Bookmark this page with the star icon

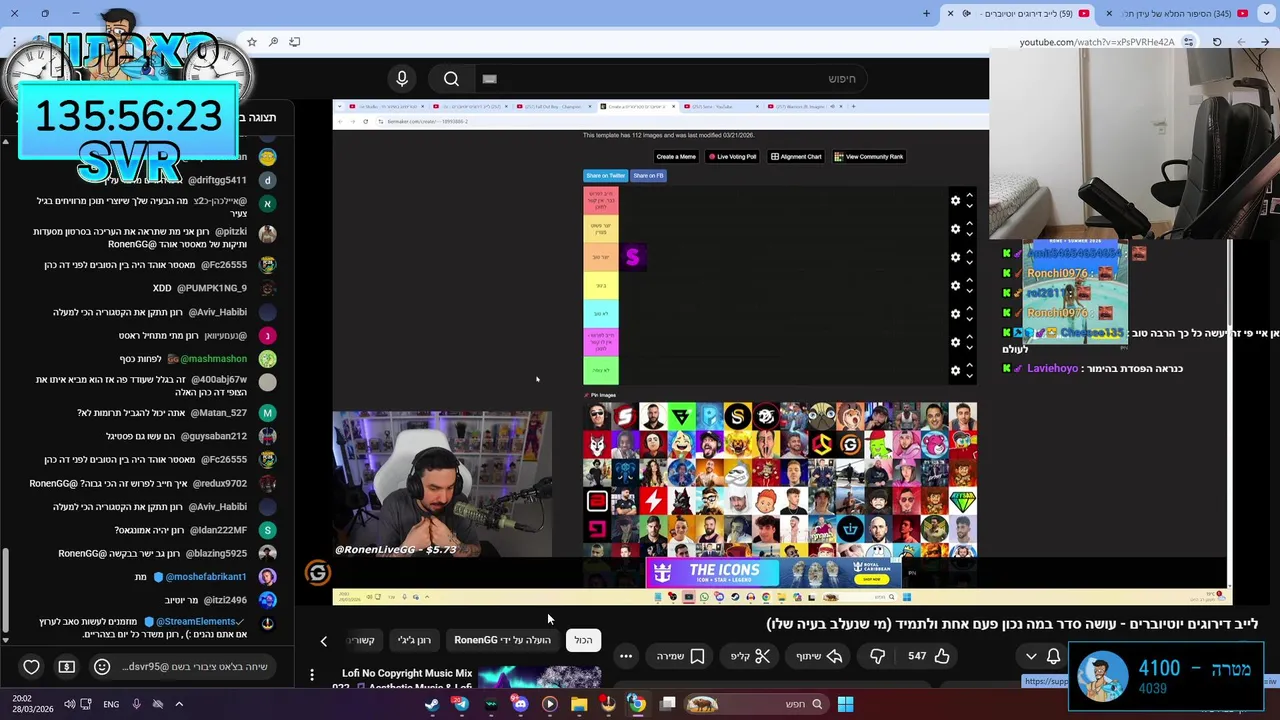(x=252, y=42)
